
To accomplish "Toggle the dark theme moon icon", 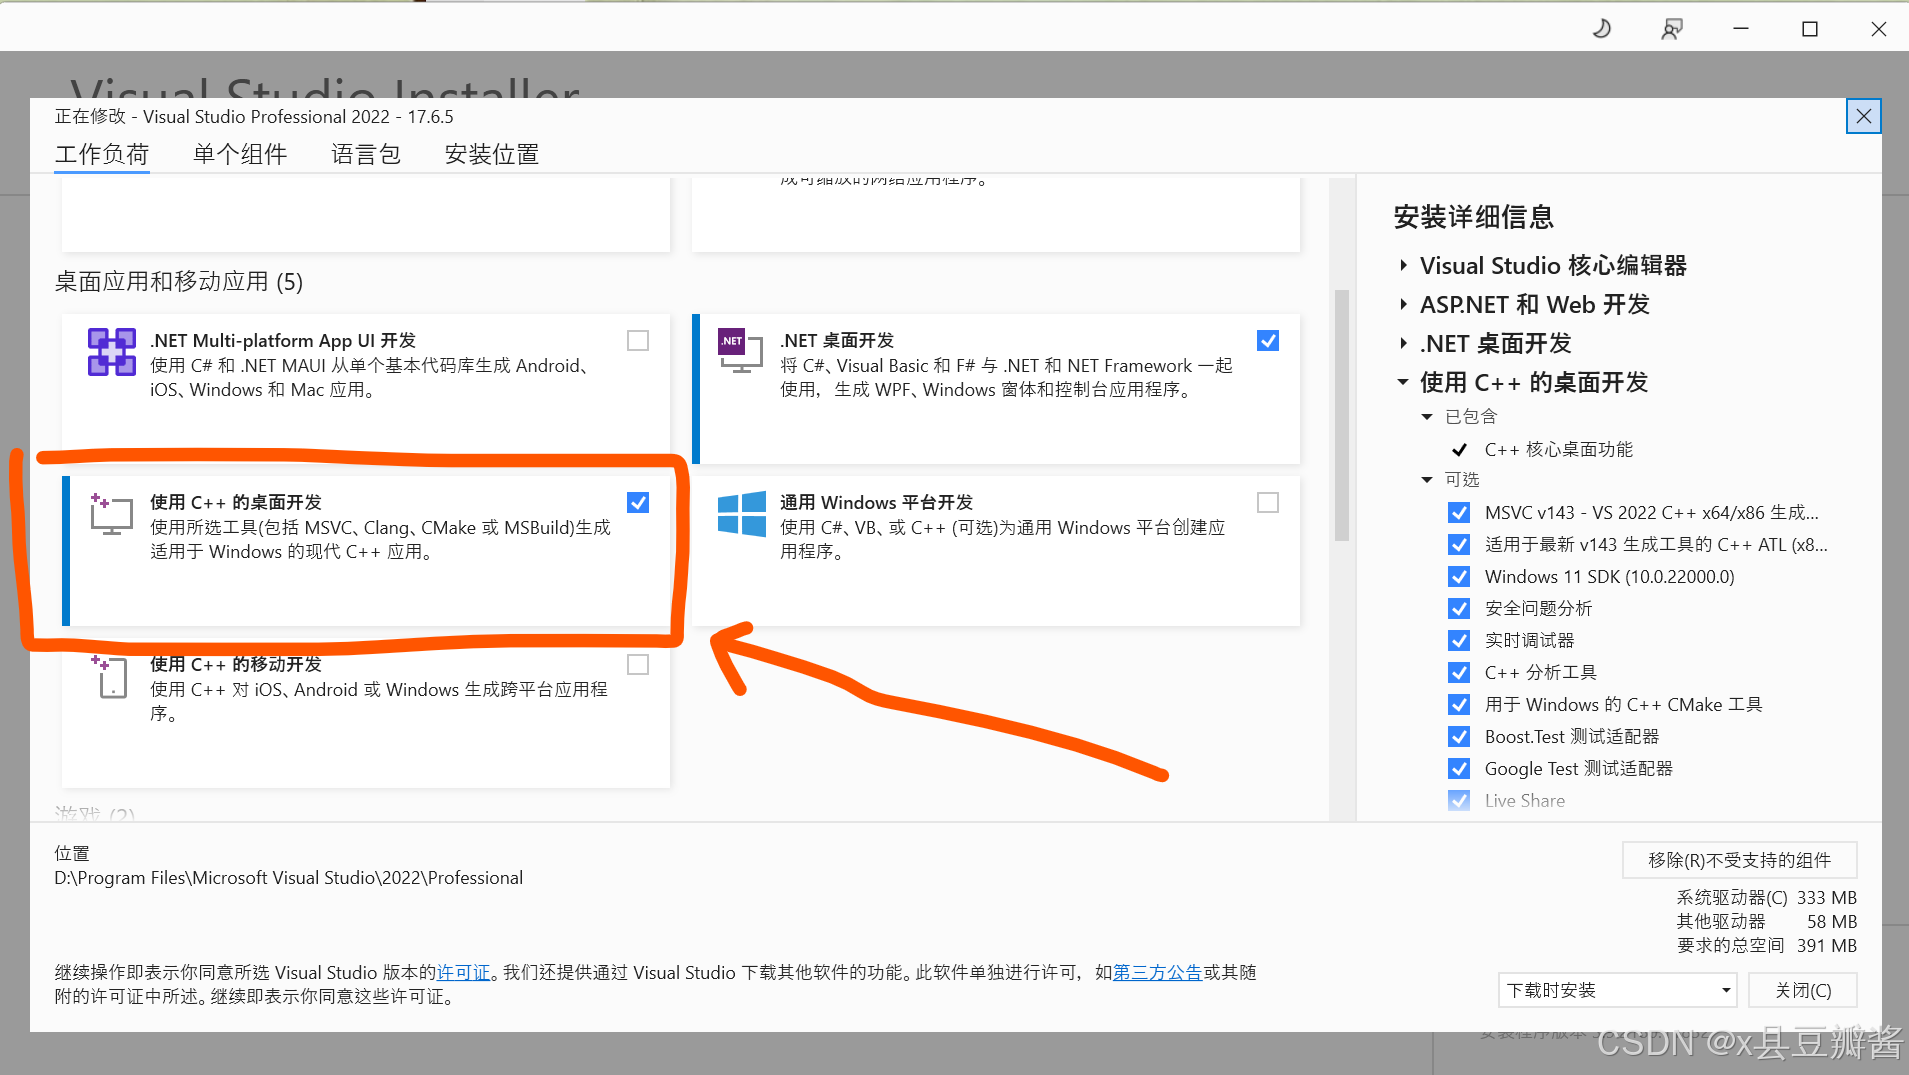I will (1602, 29).
